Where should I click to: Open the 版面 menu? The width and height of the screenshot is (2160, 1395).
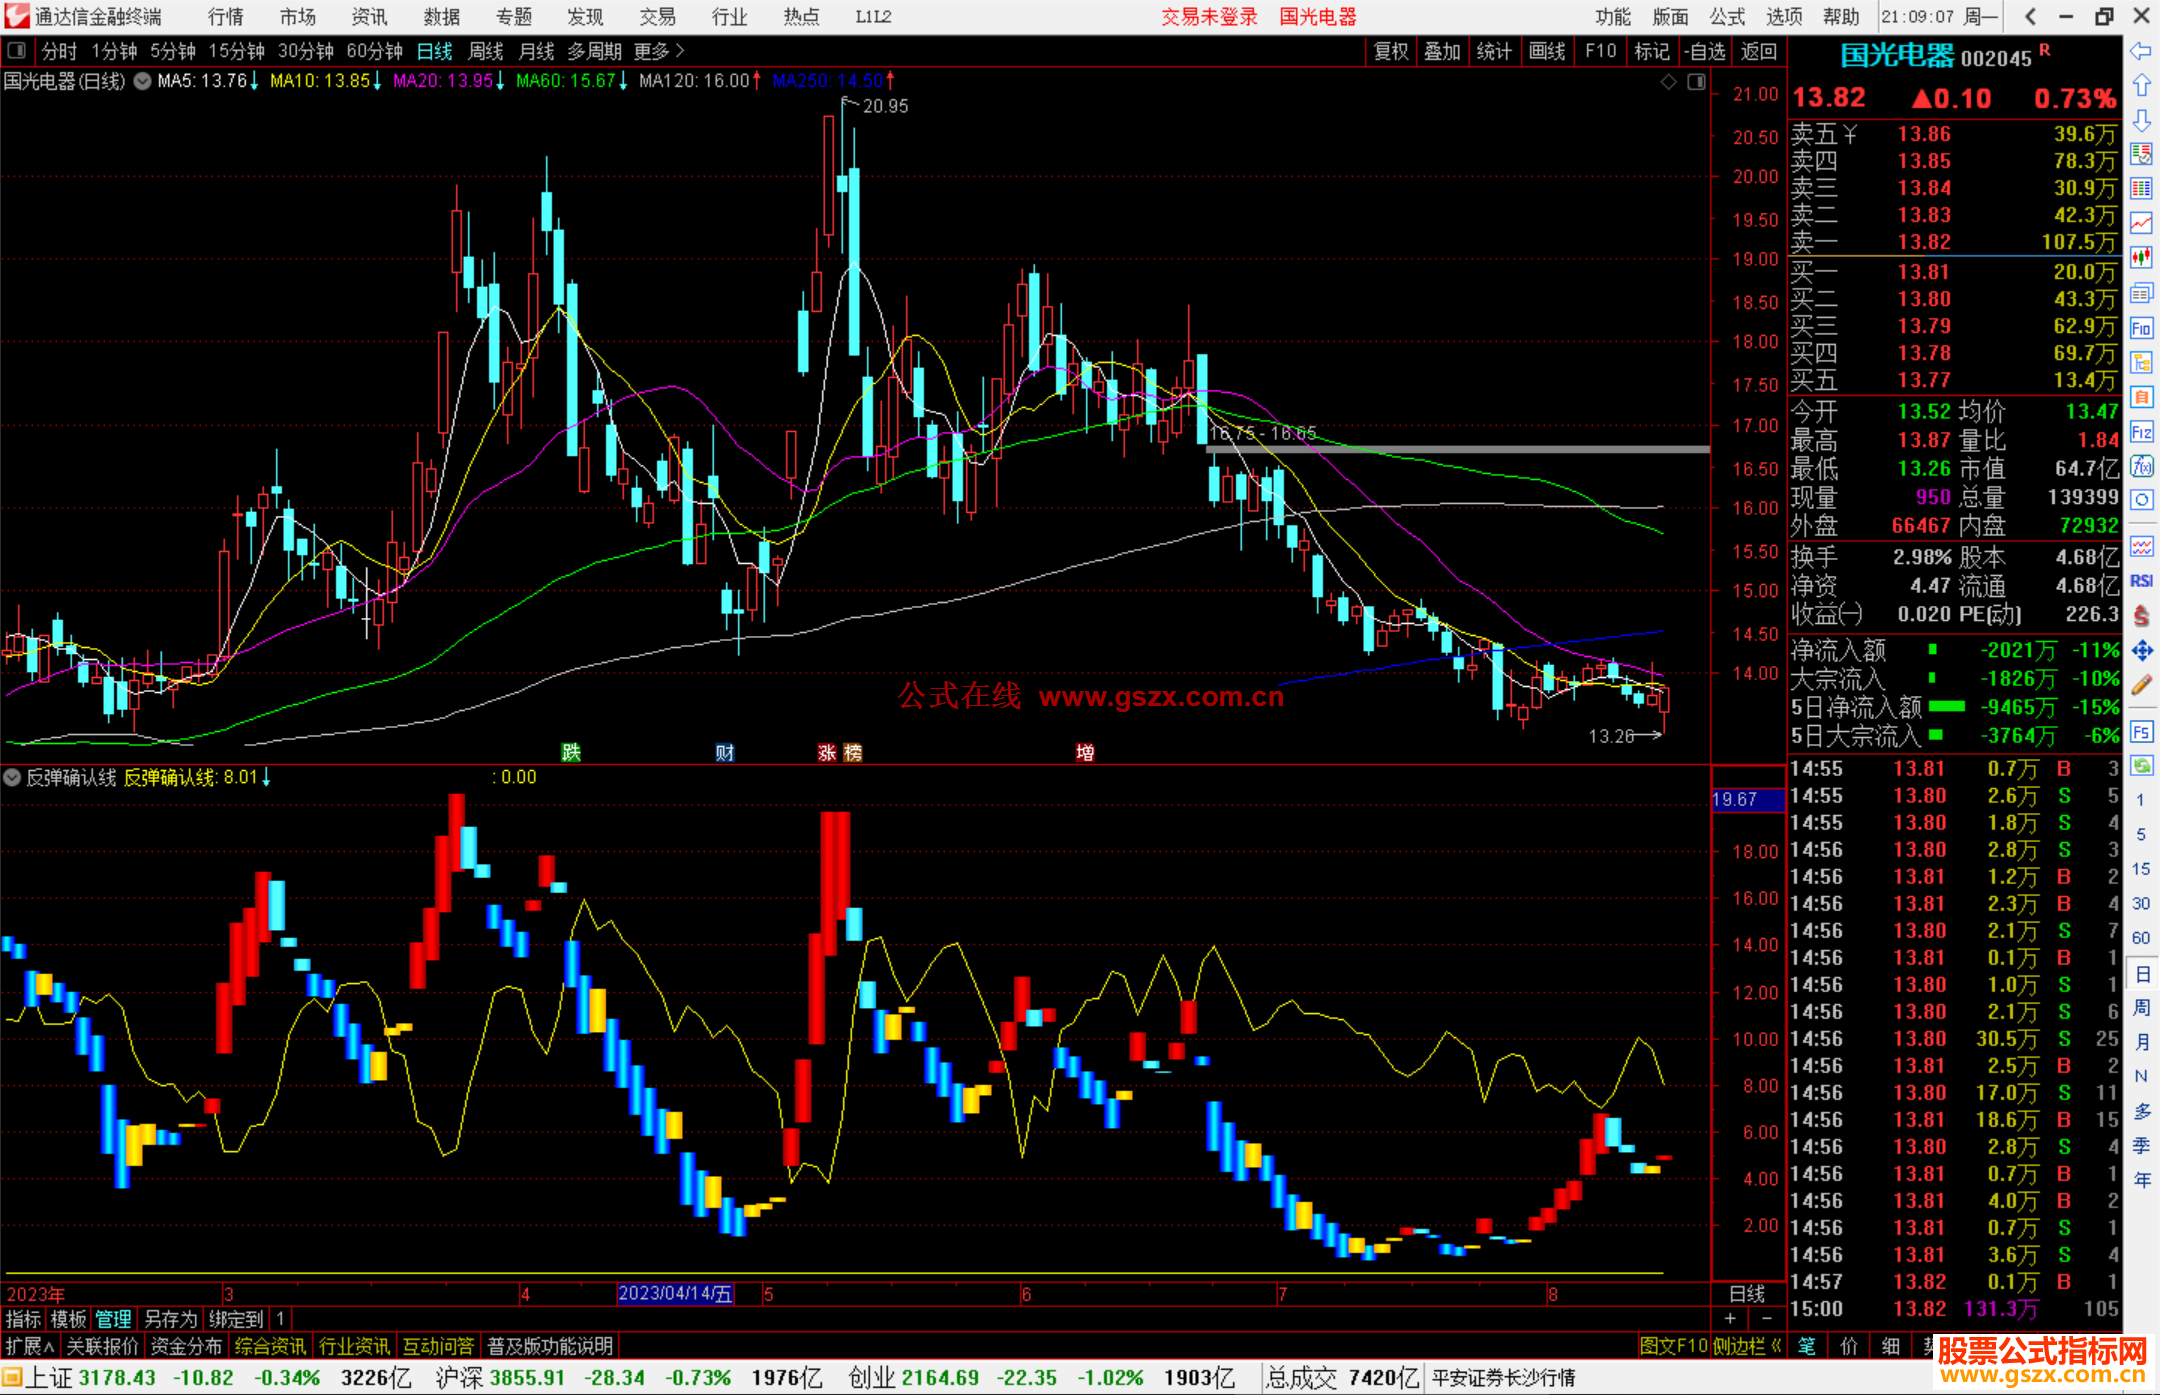[x=1670, y=17]
